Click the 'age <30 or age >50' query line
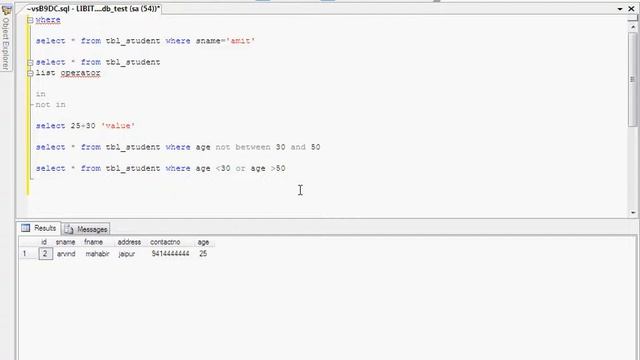This screenshot has width=640, height=360. pyautogui.click(x=160, y=169)
